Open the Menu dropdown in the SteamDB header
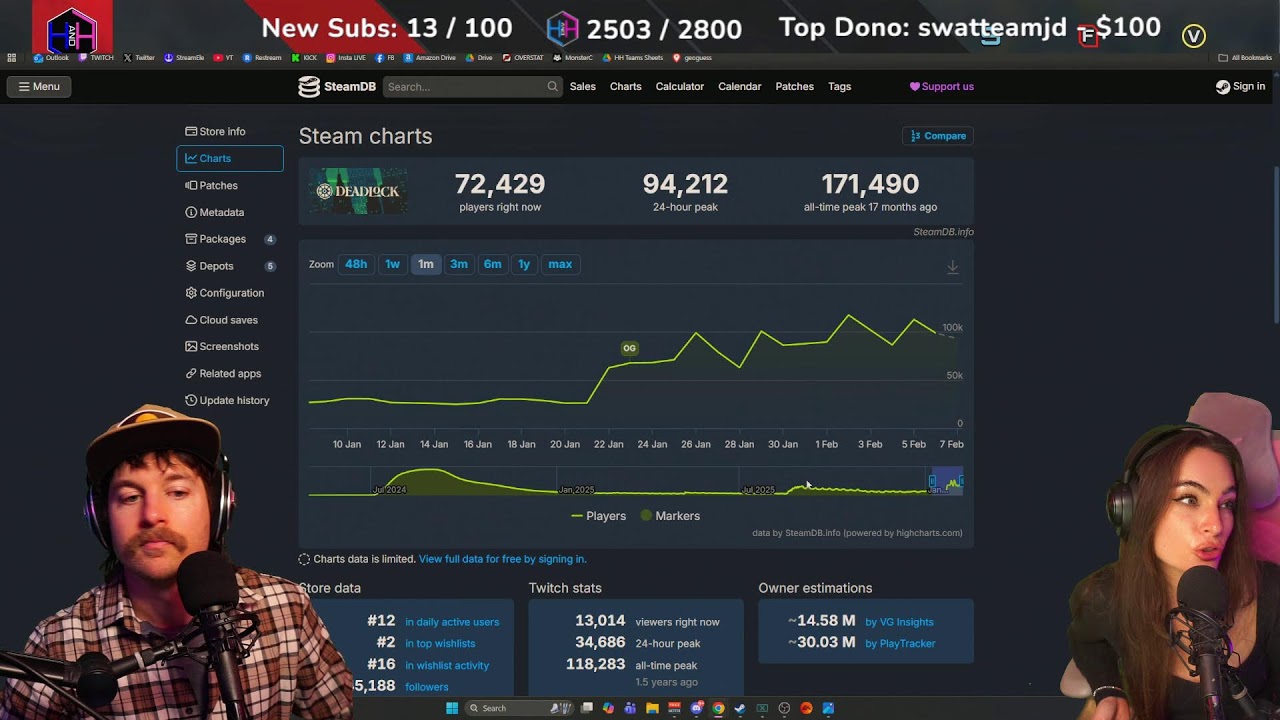The height and width of the screenshot is (720, 1280). [x=39, y=87]
